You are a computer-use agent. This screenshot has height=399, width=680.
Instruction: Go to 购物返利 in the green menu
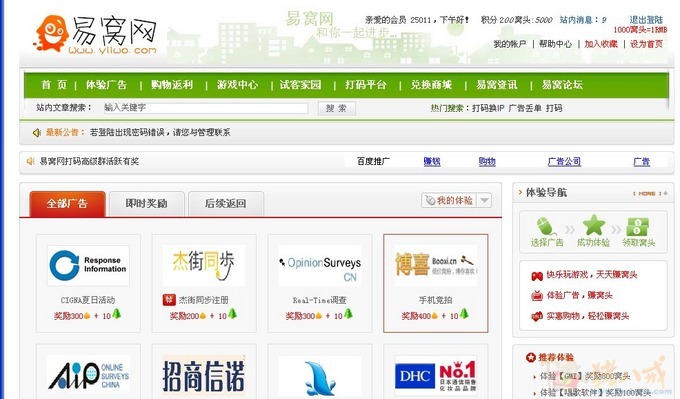pos(172,85)
